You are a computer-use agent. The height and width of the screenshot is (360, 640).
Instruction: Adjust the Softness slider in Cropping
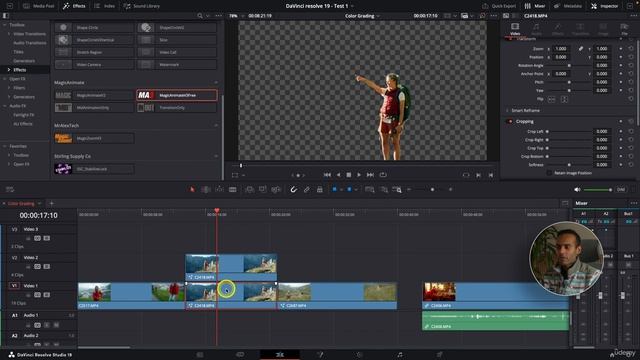(569, 165)
